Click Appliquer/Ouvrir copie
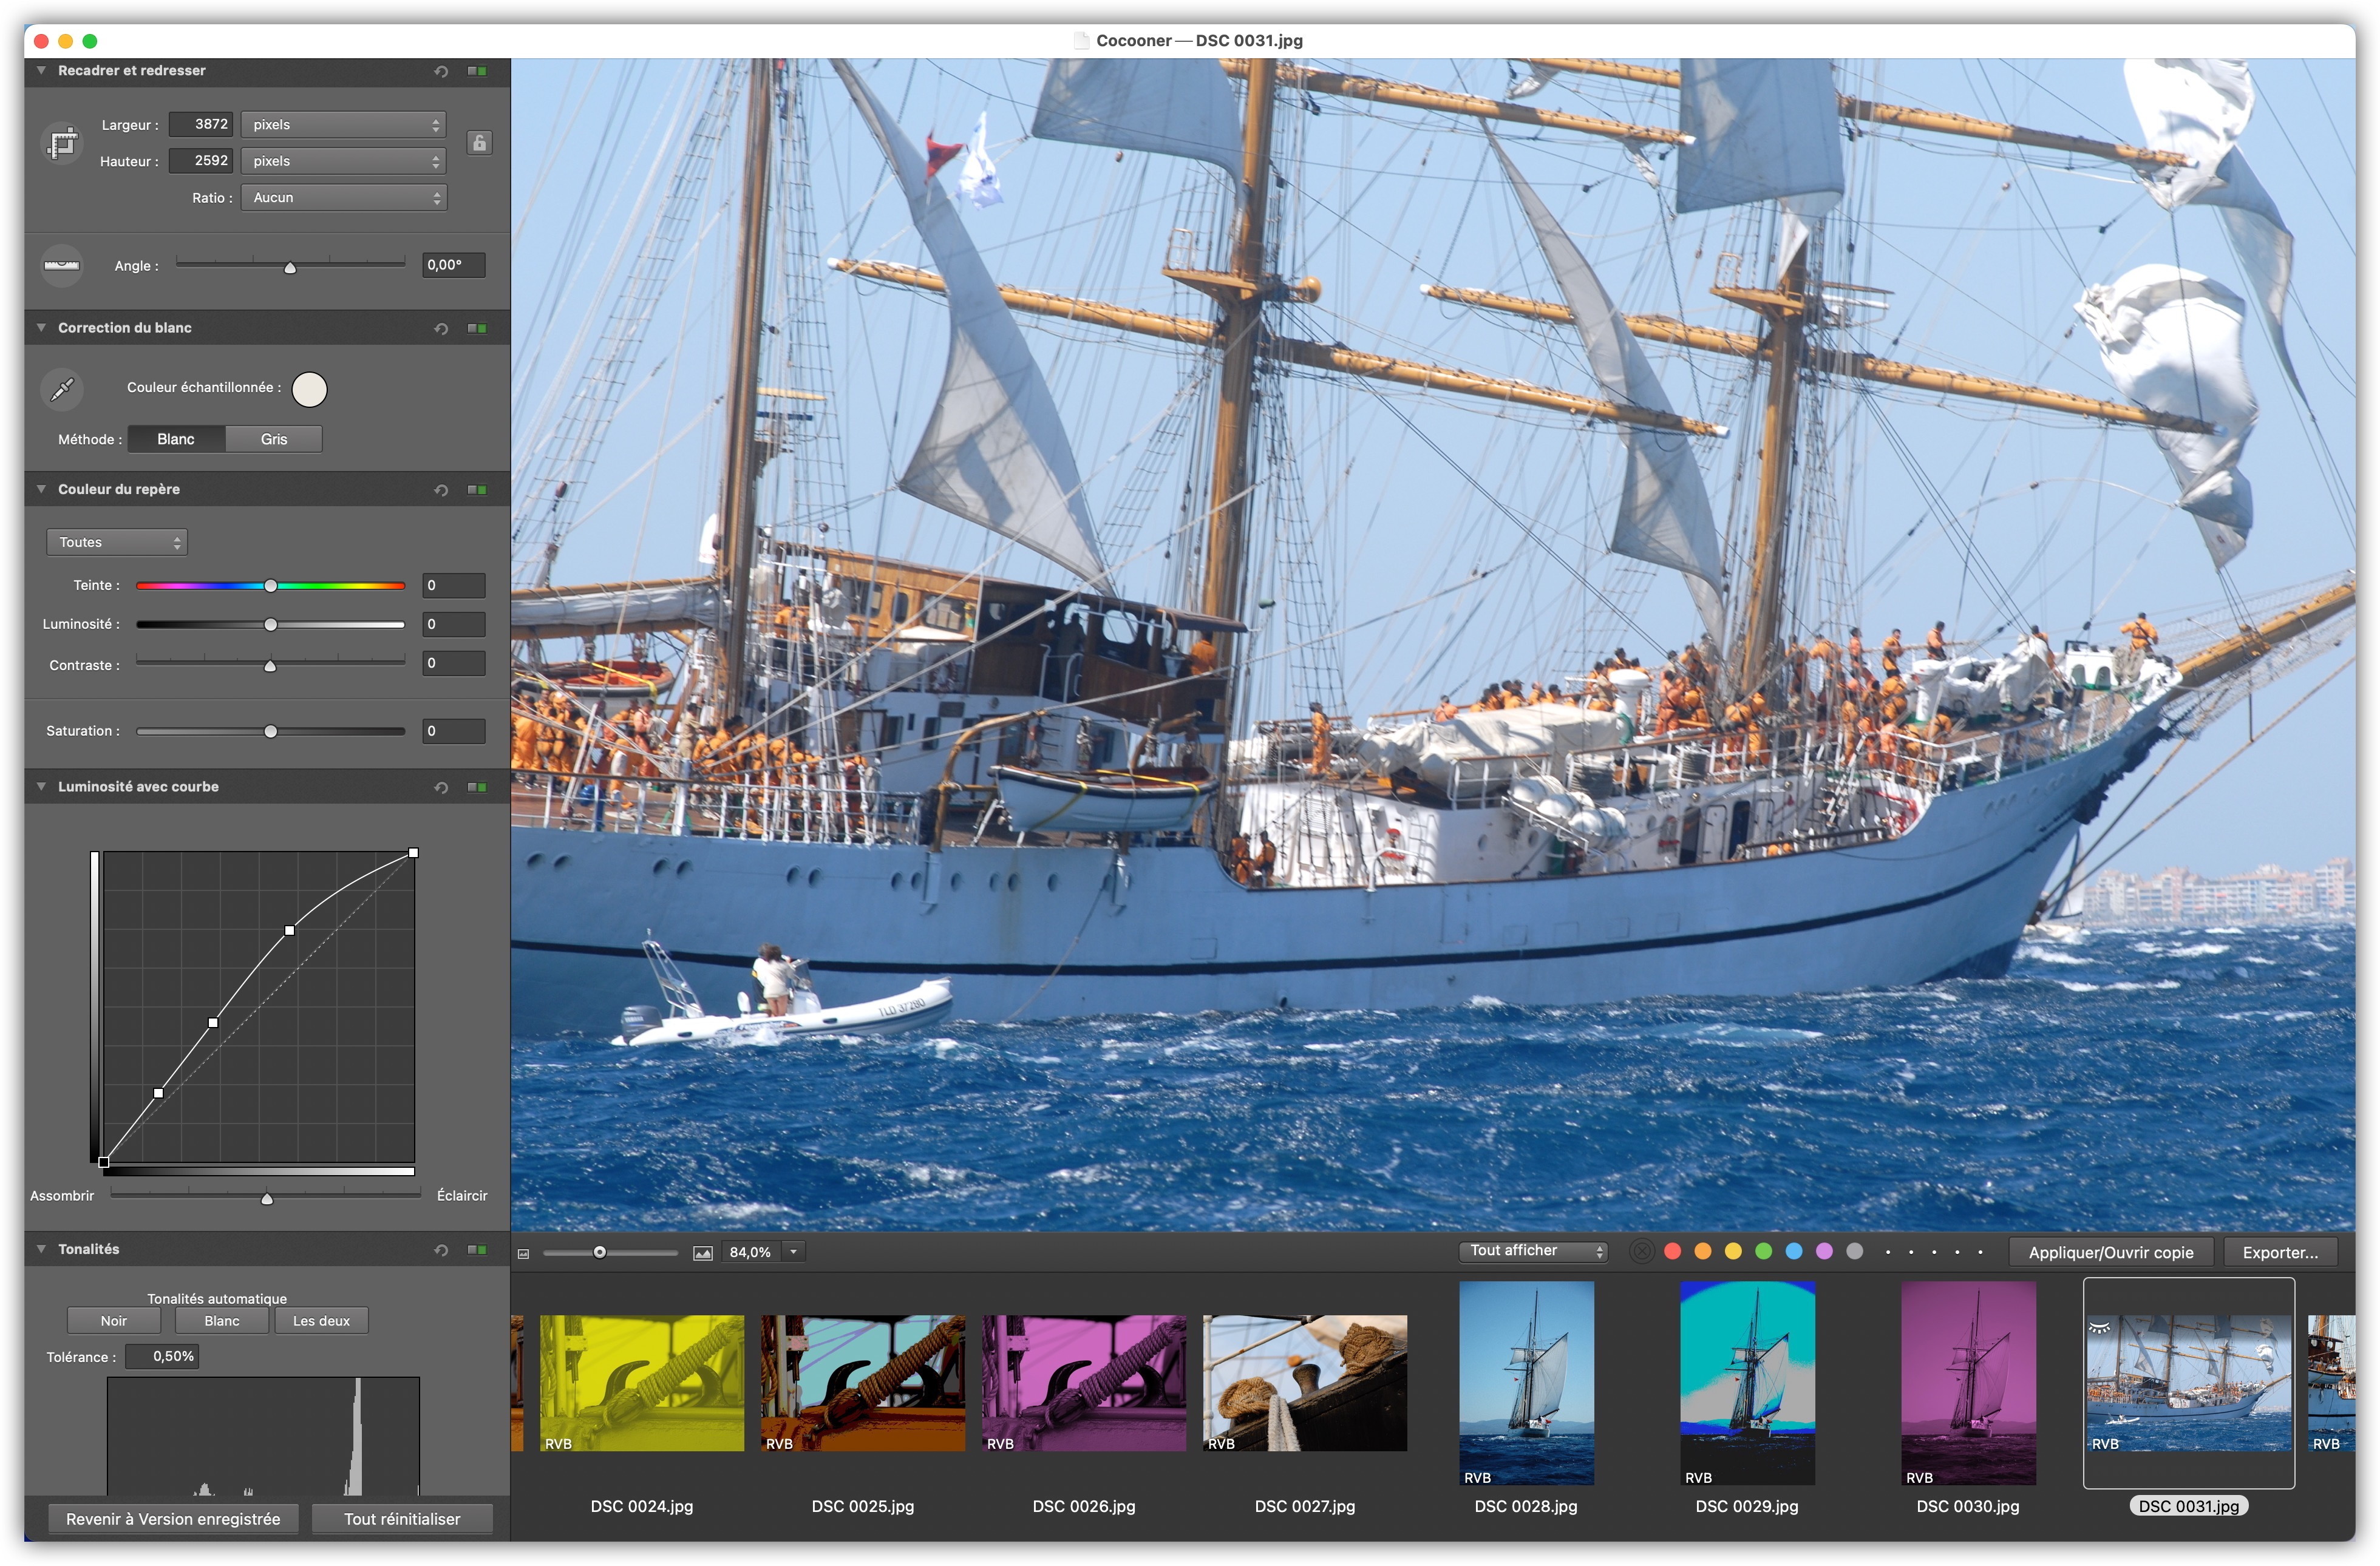 2111,1253
